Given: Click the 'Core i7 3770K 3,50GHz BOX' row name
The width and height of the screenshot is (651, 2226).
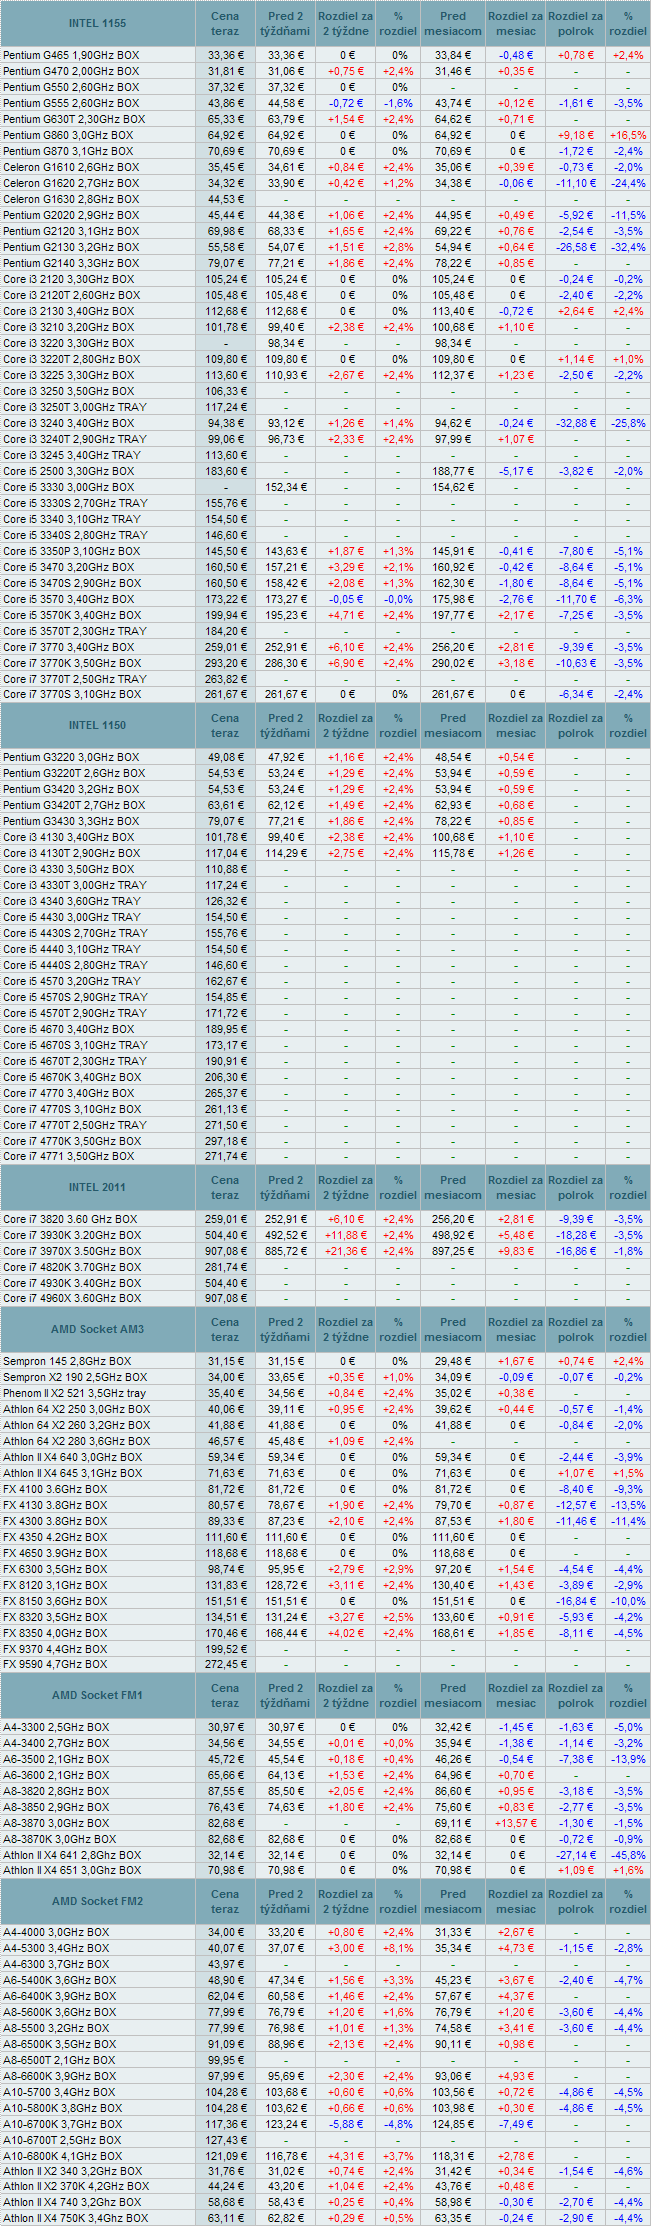Looking at the screenshot, I should [x=72, y=663].
